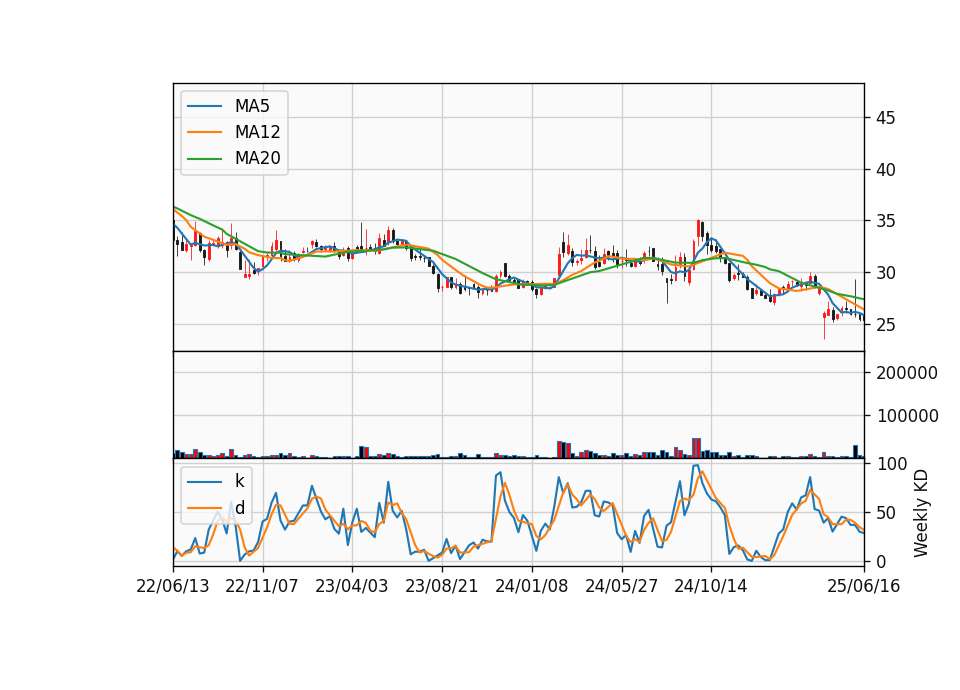The width and height of the screenshot is (960, 690).
Task: Click the 50 label on KD axis
Action: (x=885, y=512)
